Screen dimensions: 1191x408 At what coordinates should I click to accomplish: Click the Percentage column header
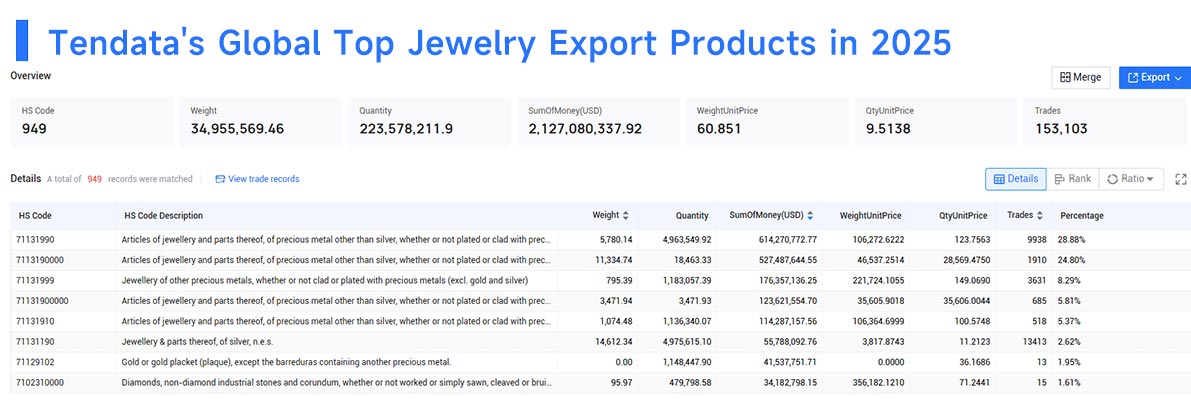point(1082,216)
